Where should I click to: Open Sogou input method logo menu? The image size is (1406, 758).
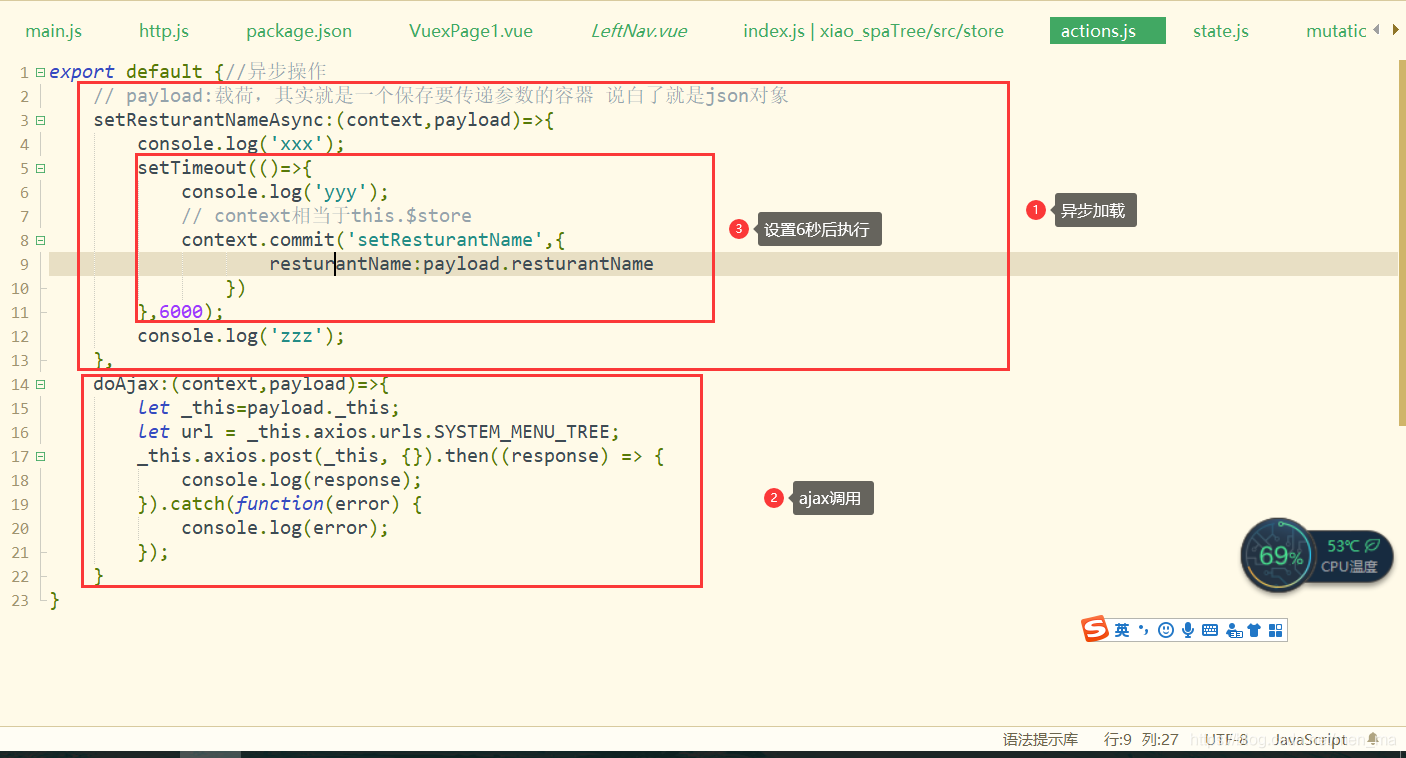coord(1096,629)
